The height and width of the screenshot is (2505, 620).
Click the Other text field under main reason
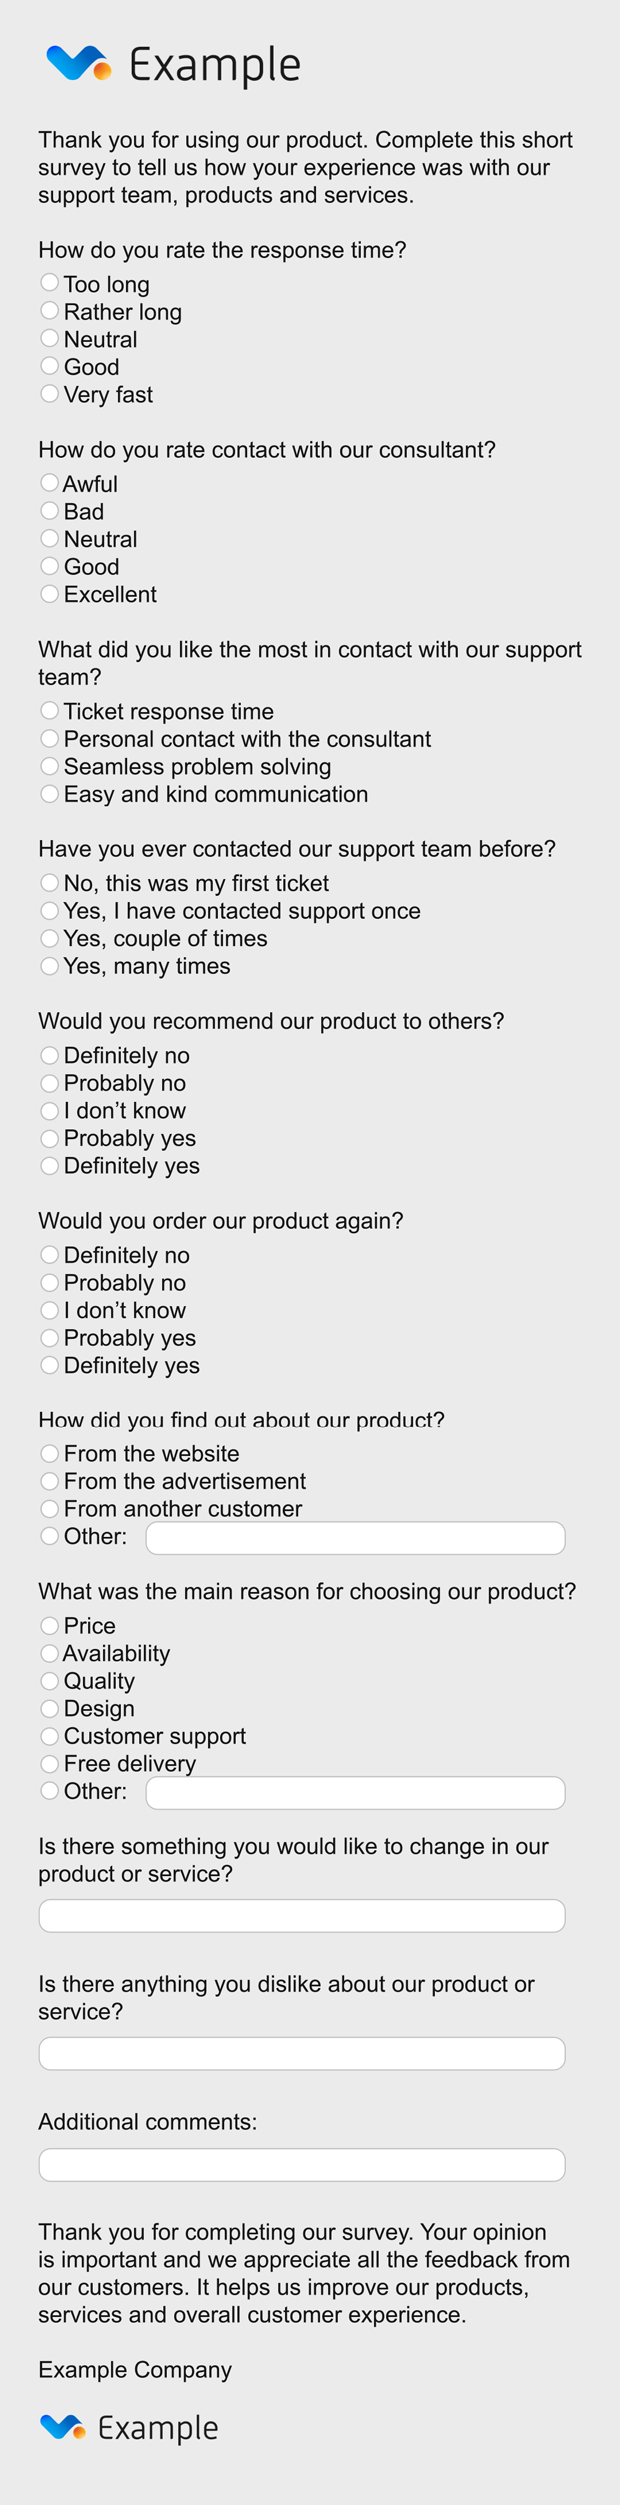pos(355,1793)
